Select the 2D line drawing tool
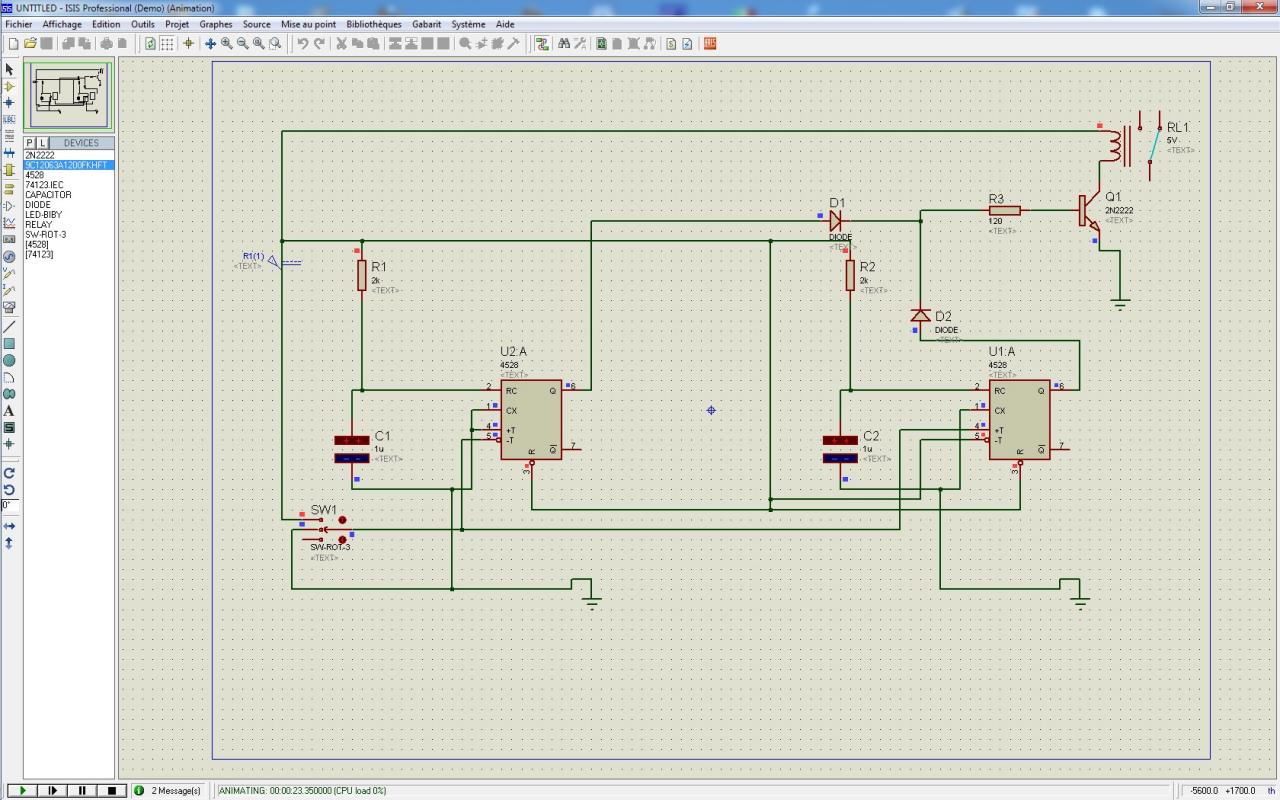 tap(9, 326)
